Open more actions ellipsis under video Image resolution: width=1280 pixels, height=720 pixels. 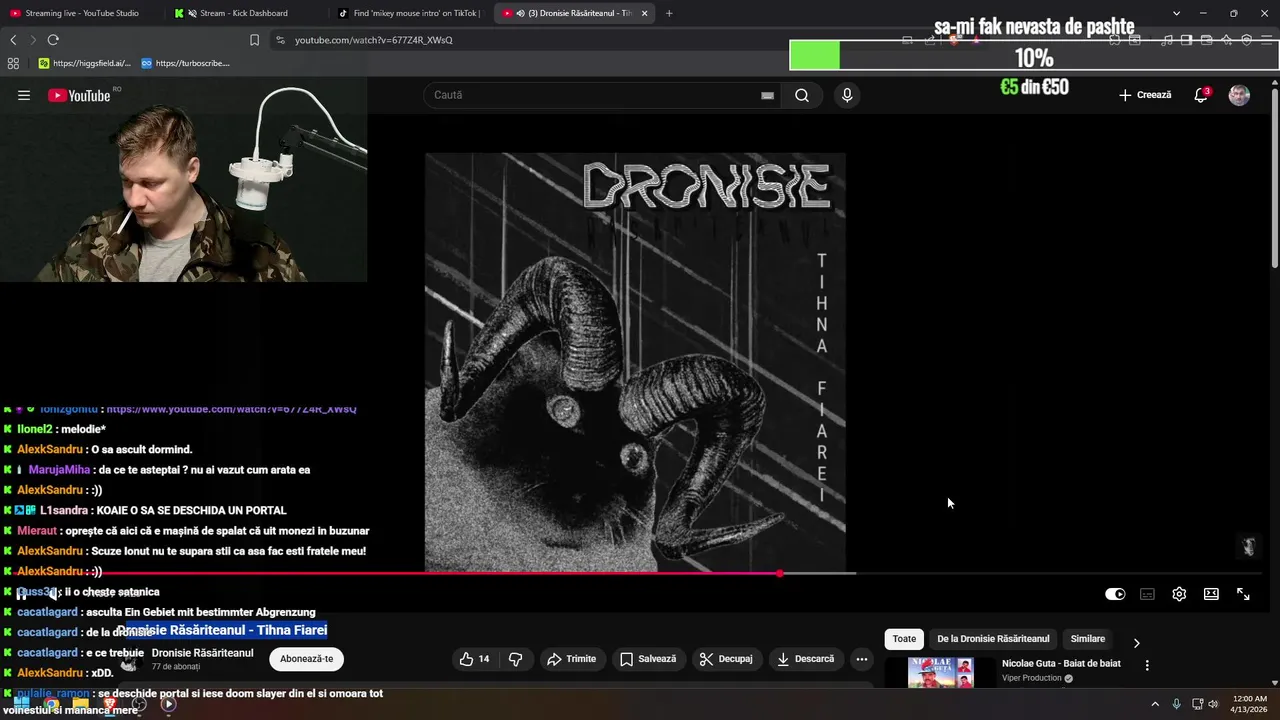point(862,659)
